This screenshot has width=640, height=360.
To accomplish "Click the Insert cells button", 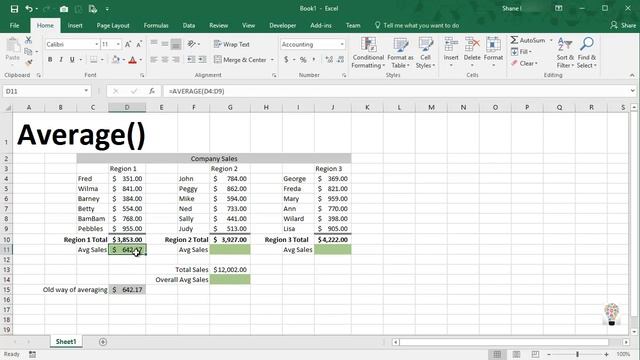I will tap(451, 52).
